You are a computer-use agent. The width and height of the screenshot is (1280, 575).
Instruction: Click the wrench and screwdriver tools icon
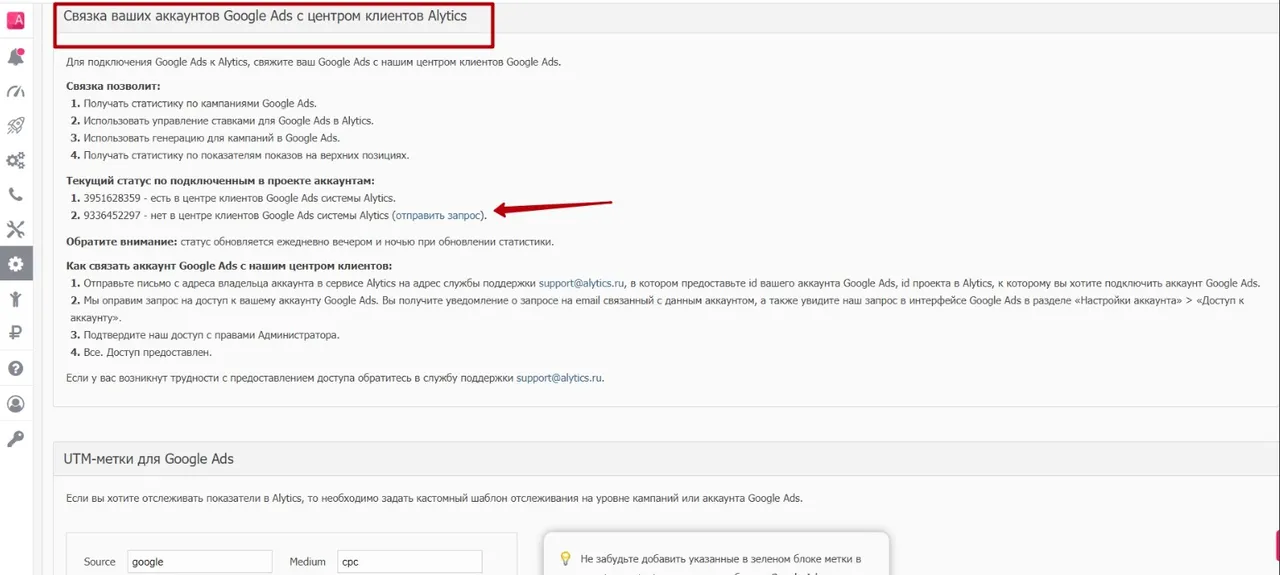pos(16,229)
